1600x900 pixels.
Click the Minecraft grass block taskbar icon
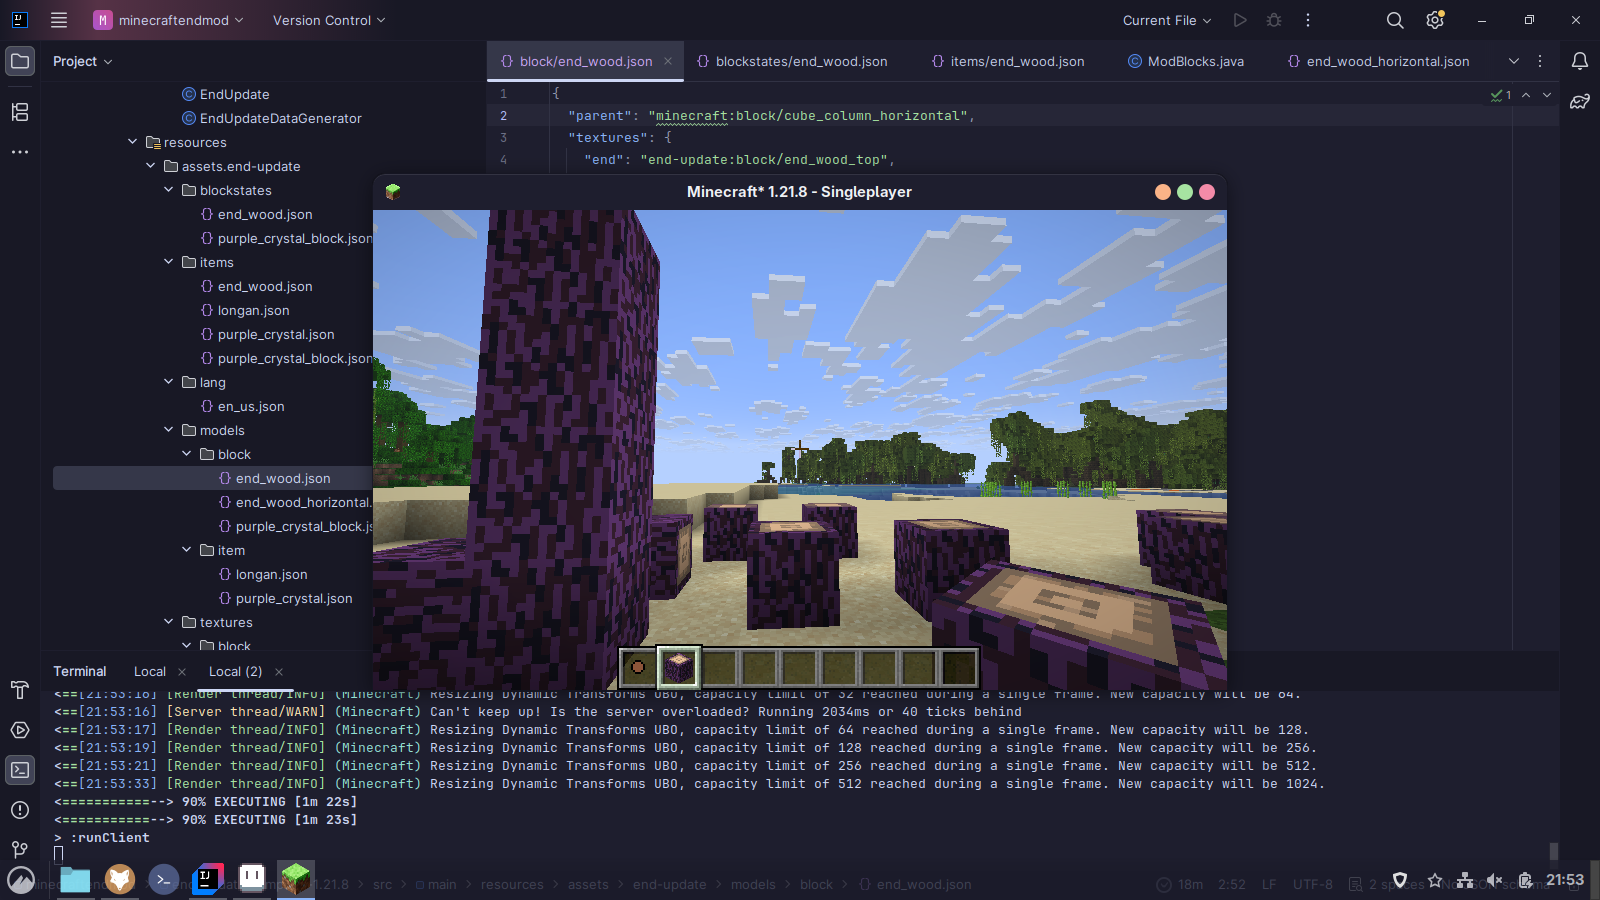296,879
